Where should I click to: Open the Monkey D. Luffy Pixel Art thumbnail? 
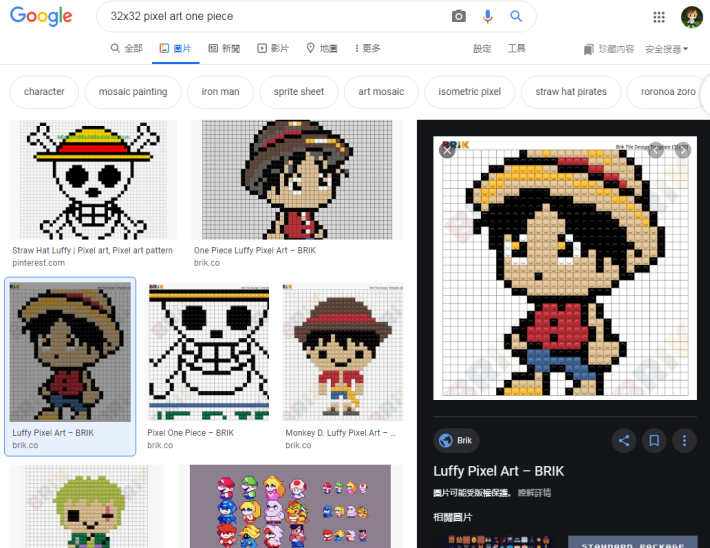click(x=343, y=352)
